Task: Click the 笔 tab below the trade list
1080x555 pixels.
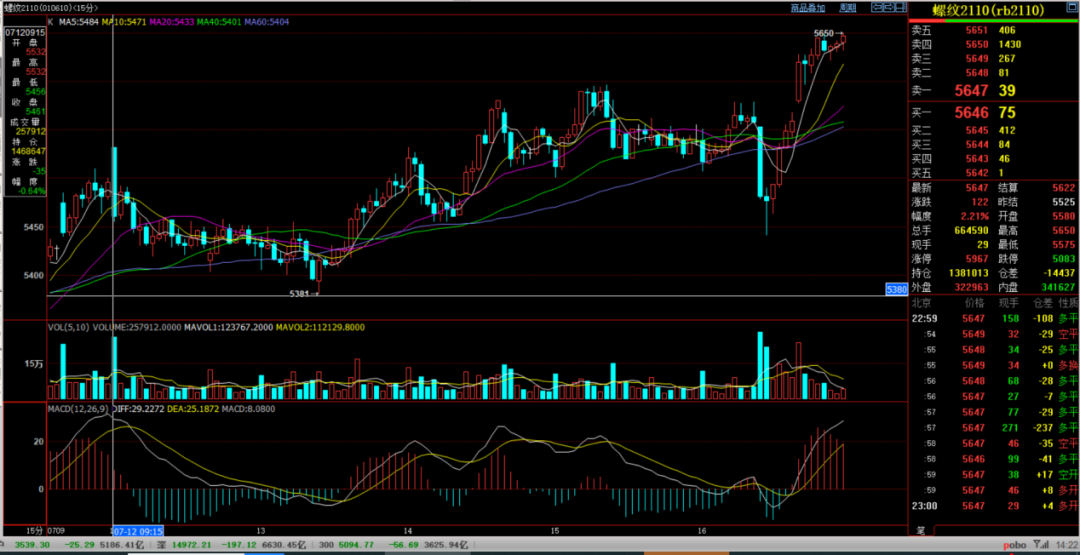Action: pyautogui.click(x=918, y=530)
